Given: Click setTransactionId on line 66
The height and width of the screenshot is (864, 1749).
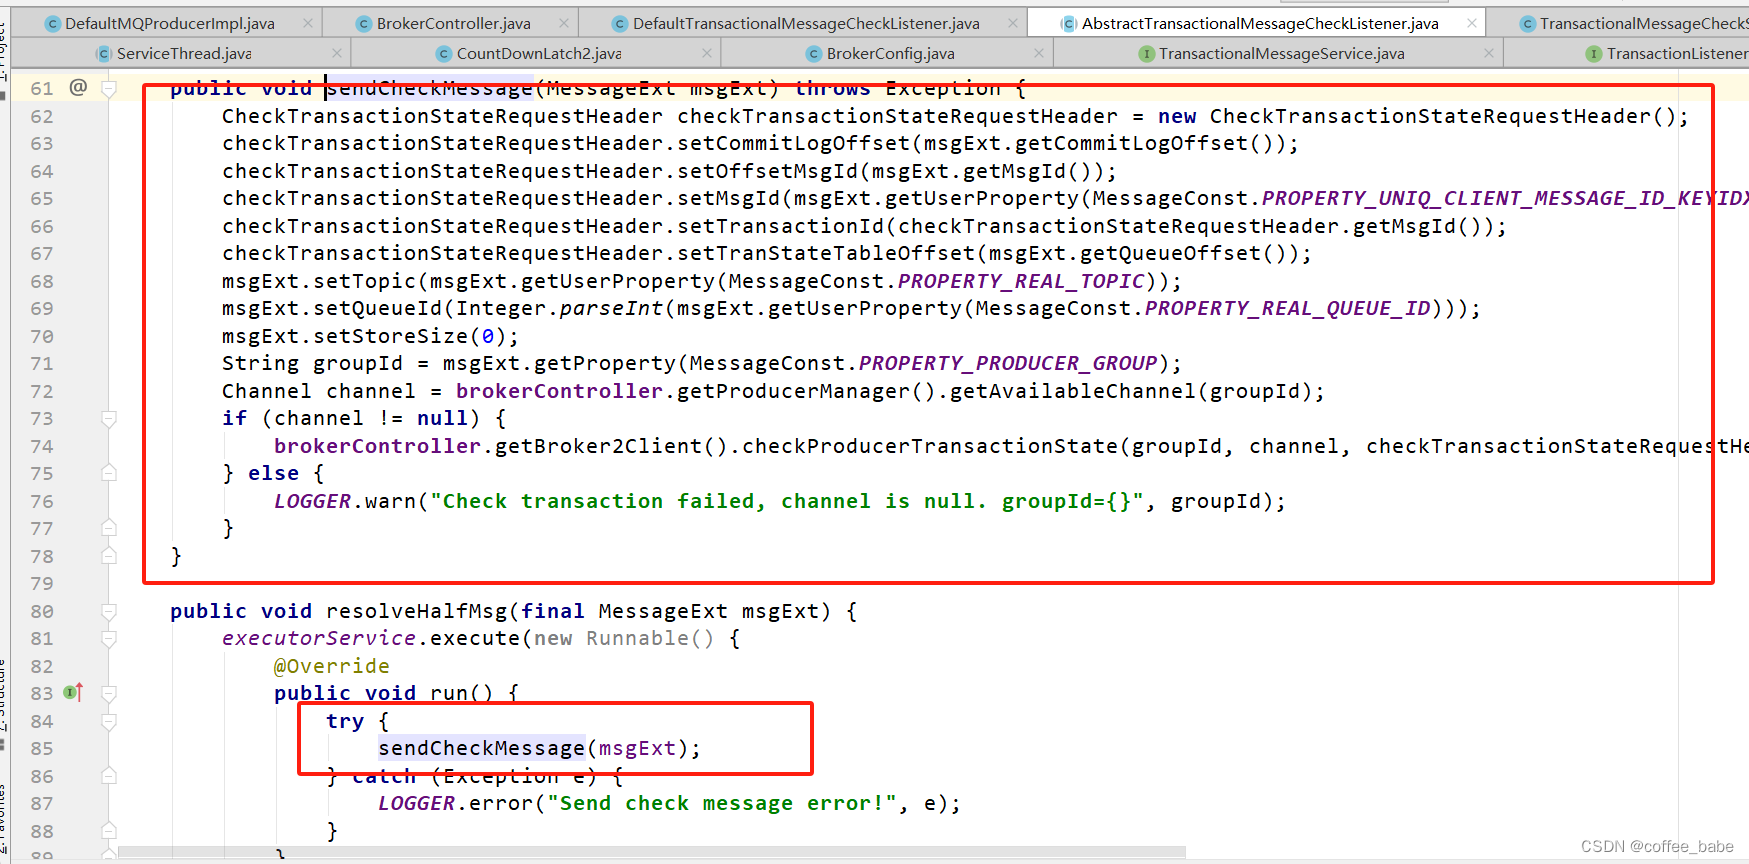Looking at the screenshot, I should 781,227.
